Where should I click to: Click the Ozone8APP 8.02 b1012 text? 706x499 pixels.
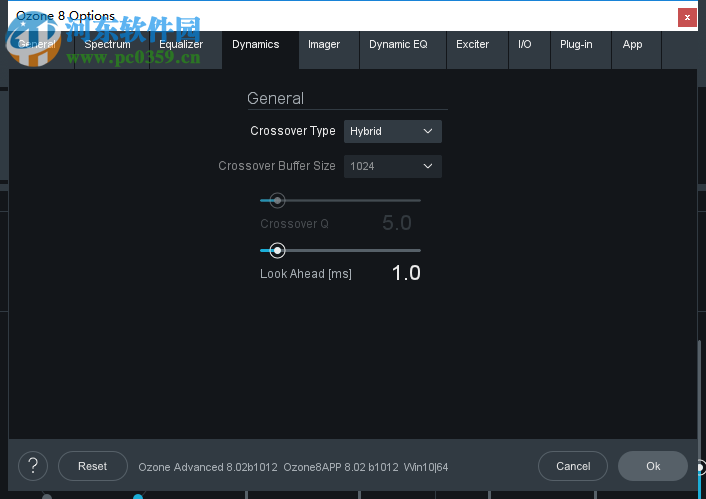[x=341, y=467]
